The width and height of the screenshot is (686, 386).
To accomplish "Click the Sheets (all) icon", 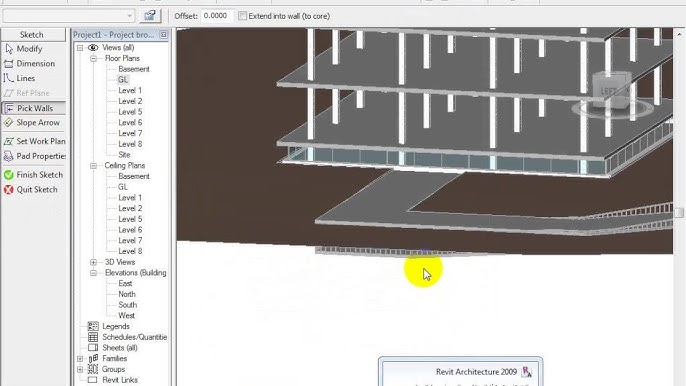I will click(x=93, y=347).
